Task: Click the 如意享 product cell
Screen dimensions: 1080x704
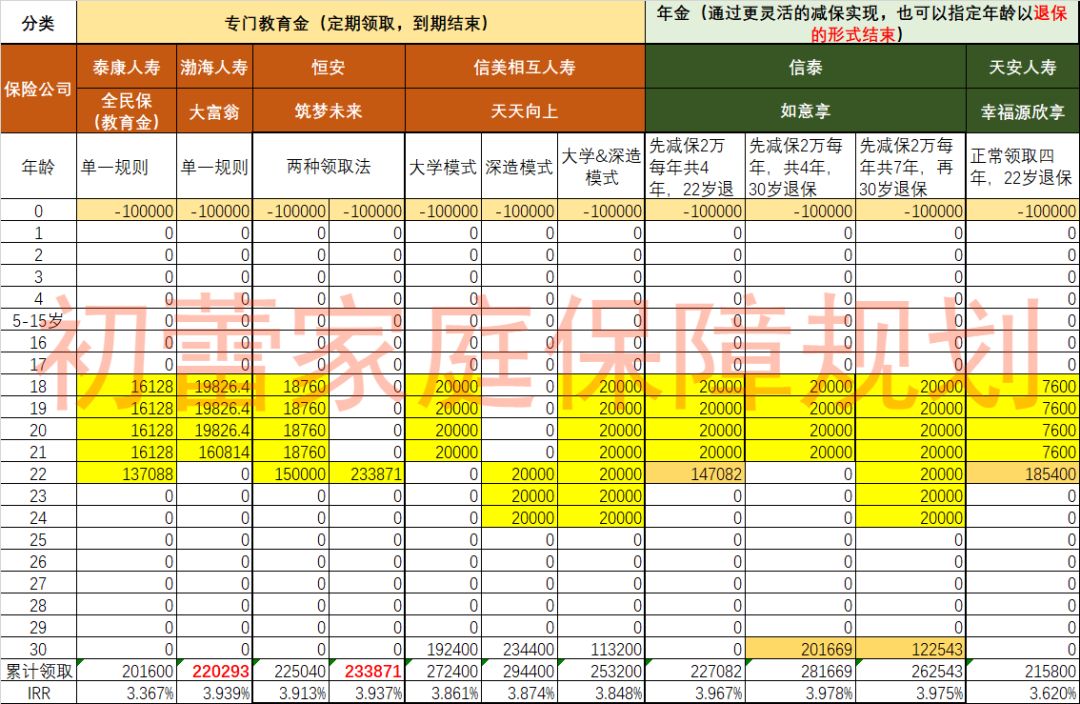Action: (x=806, y=111)
